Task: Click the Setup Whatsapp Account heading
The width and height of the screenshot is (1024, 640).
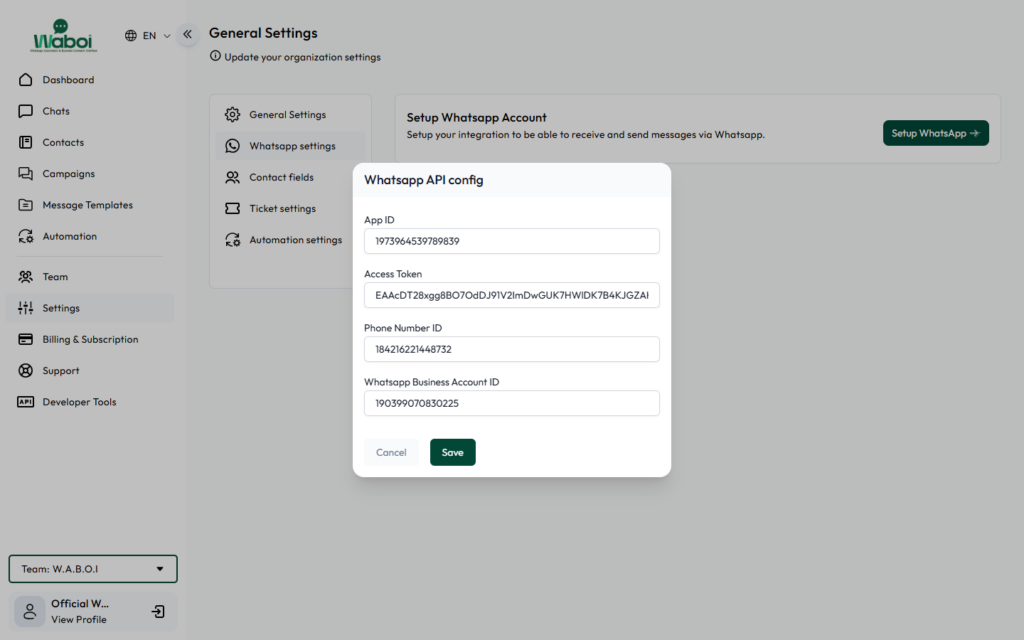Action: click(477, 118)
